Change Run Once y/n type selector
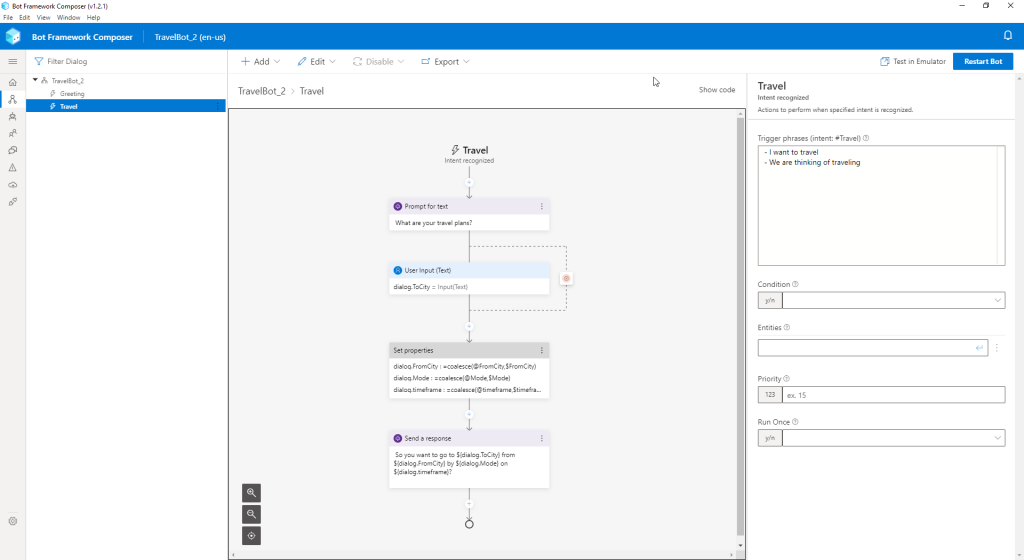1024x560 pixels. [x=770, y=438]
